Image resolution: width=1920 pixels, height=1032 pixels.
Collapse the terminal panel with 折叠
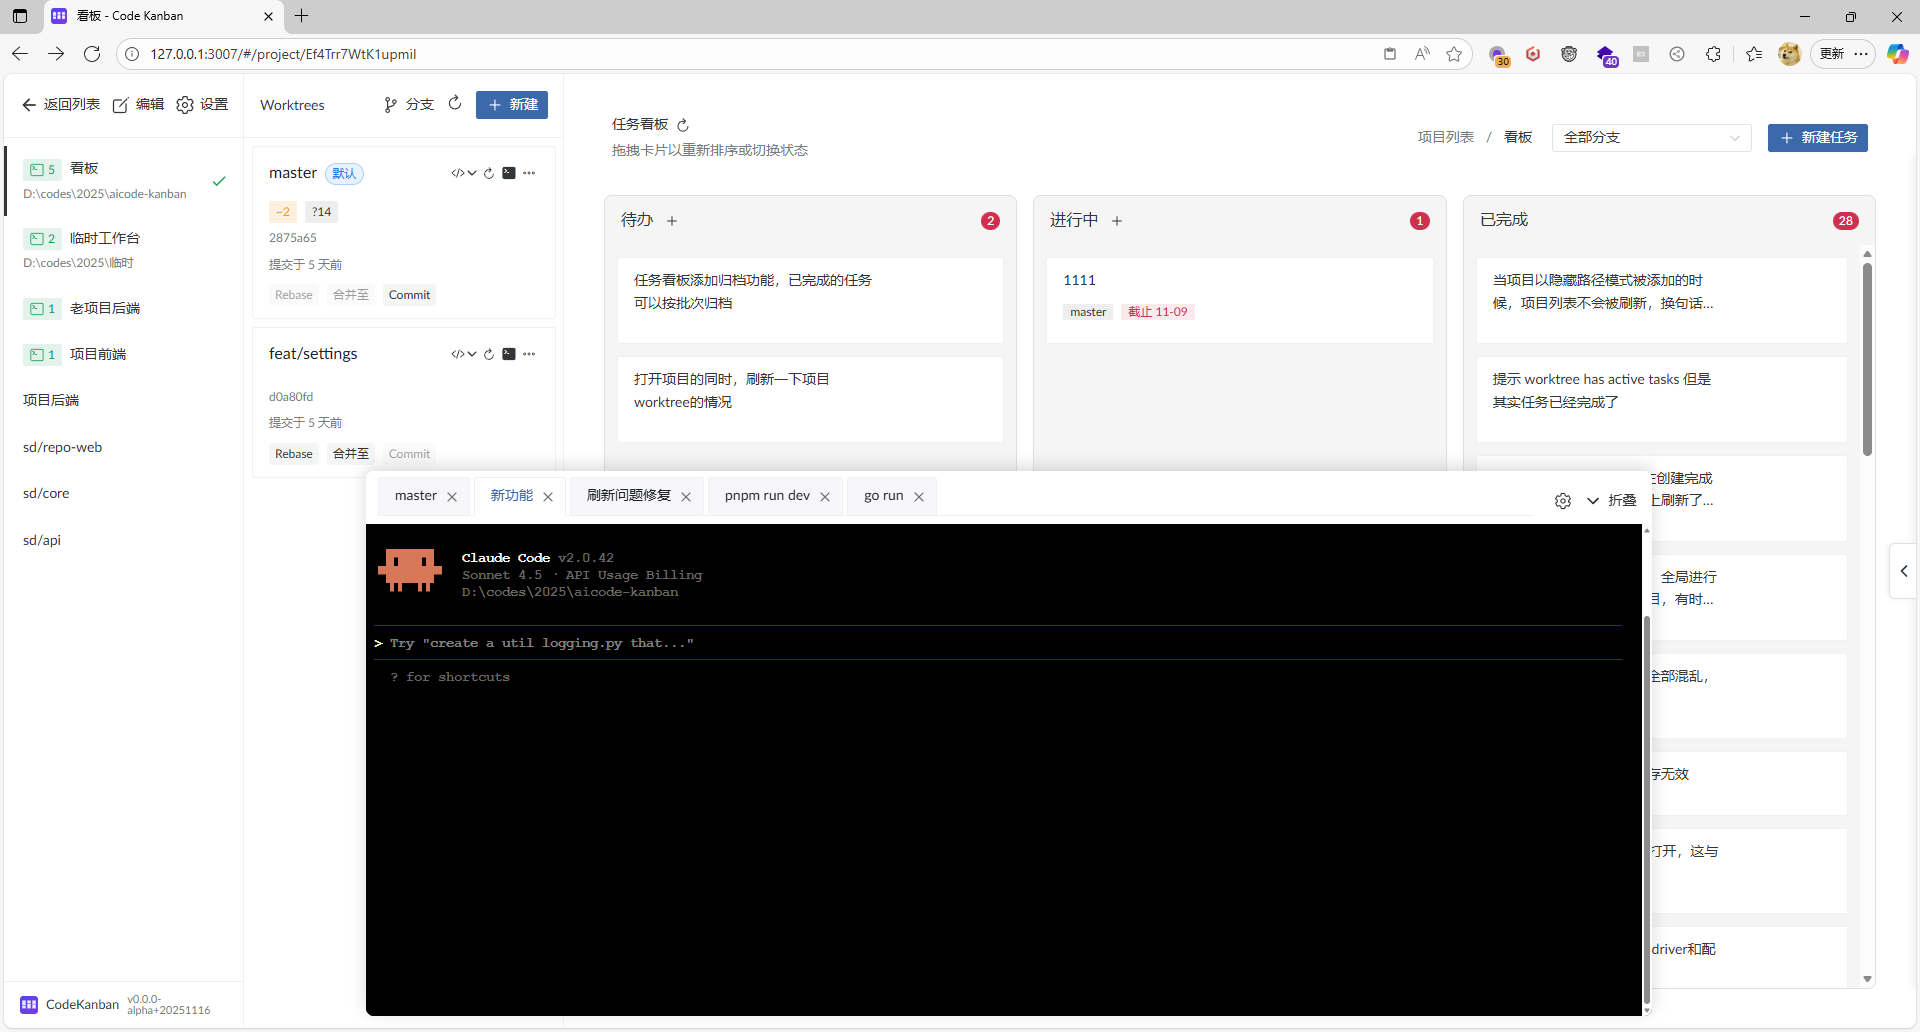(x=1611, y=500)
